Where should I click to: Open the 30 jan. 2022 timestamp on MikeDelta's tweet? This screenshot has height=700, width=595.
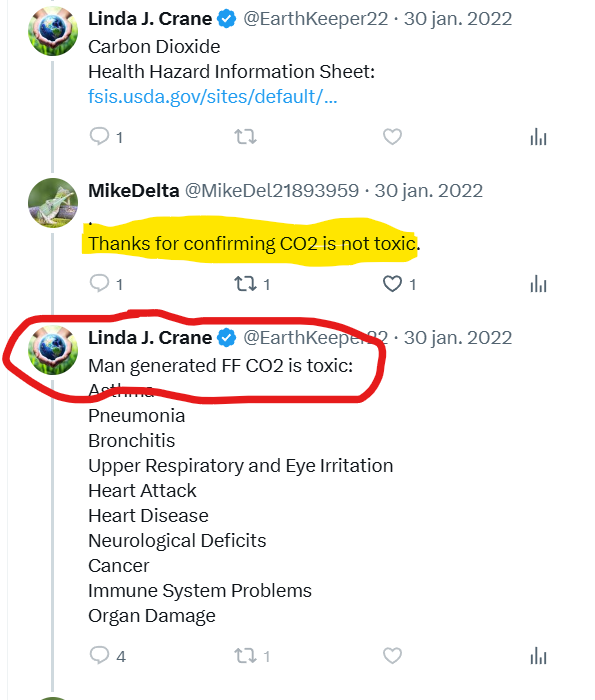[x=429, y=191]
